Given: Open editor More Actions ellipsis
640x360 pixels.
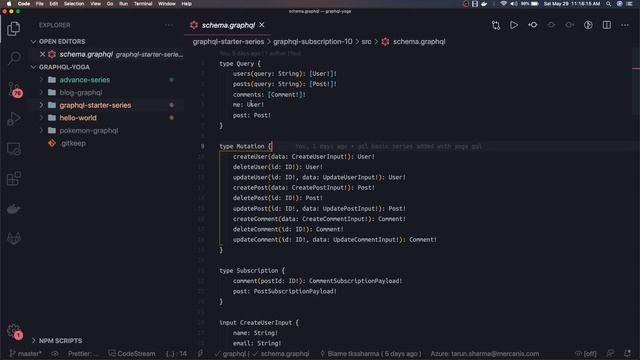Looking at the screenshot, I should 625,25.
